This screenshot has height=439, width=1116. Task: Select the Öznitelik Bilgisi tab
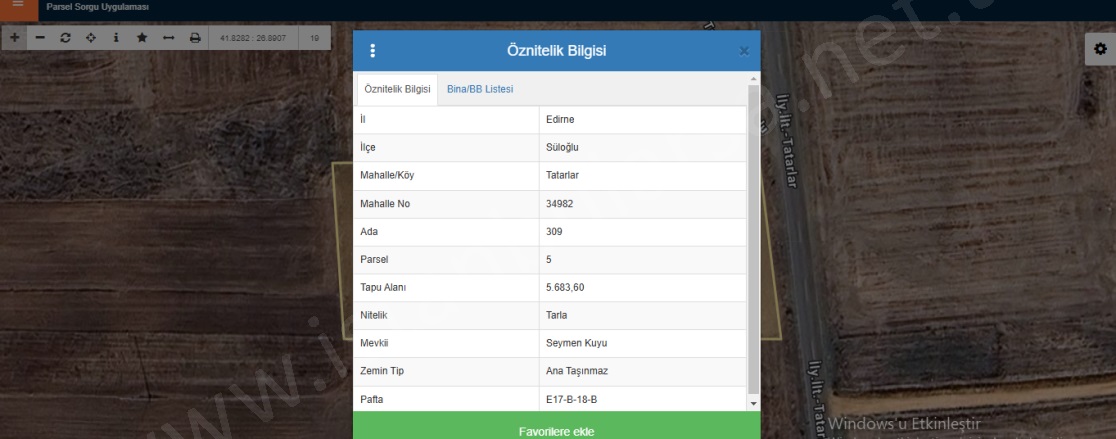tap(397, 89)
